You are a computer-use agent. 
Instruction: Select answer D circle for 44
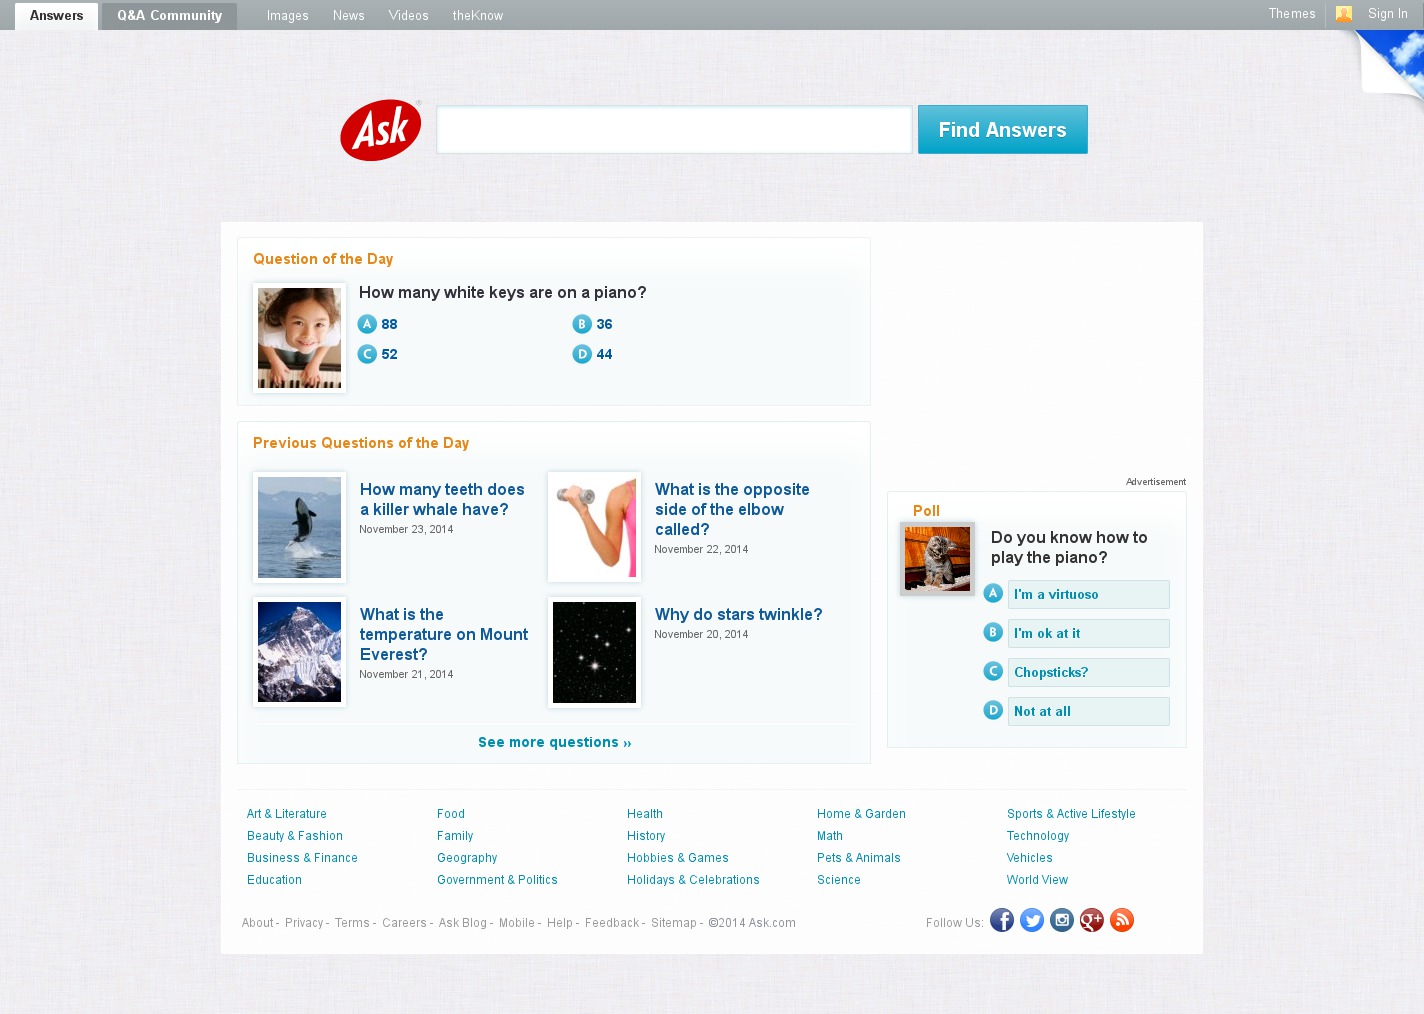[x=582, y=354]
